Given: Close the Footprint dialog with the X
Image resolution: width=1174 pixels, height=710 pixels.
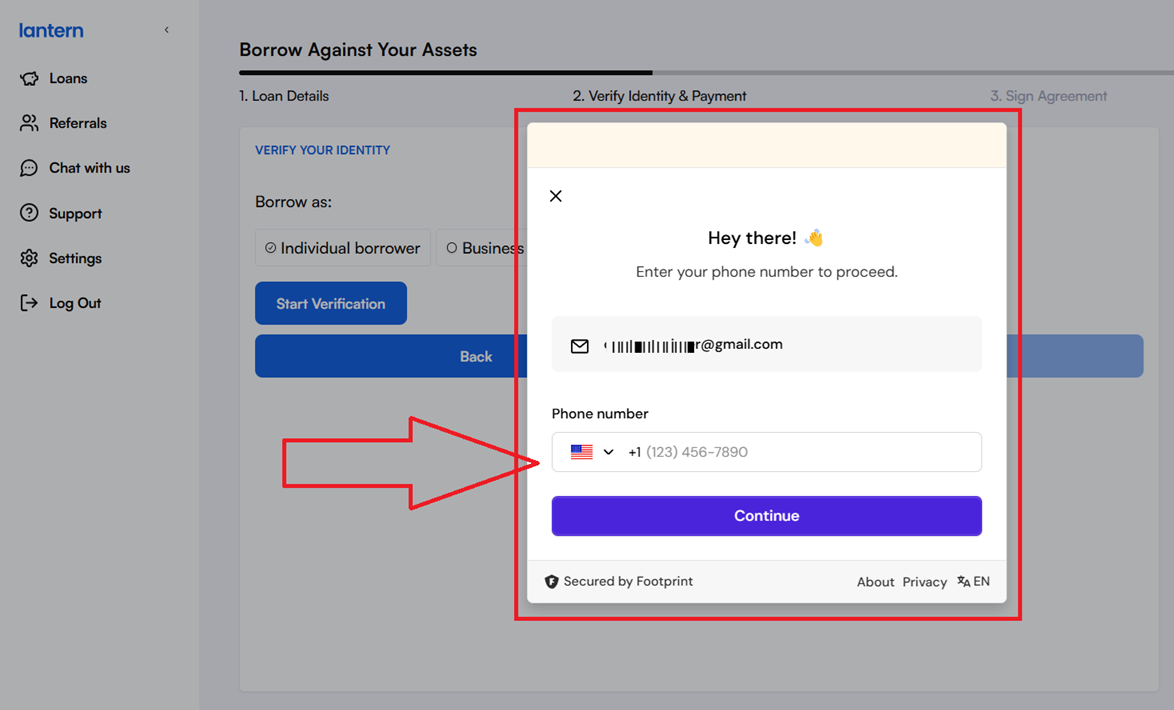Looking at the screenshot, I should [556, 196].
